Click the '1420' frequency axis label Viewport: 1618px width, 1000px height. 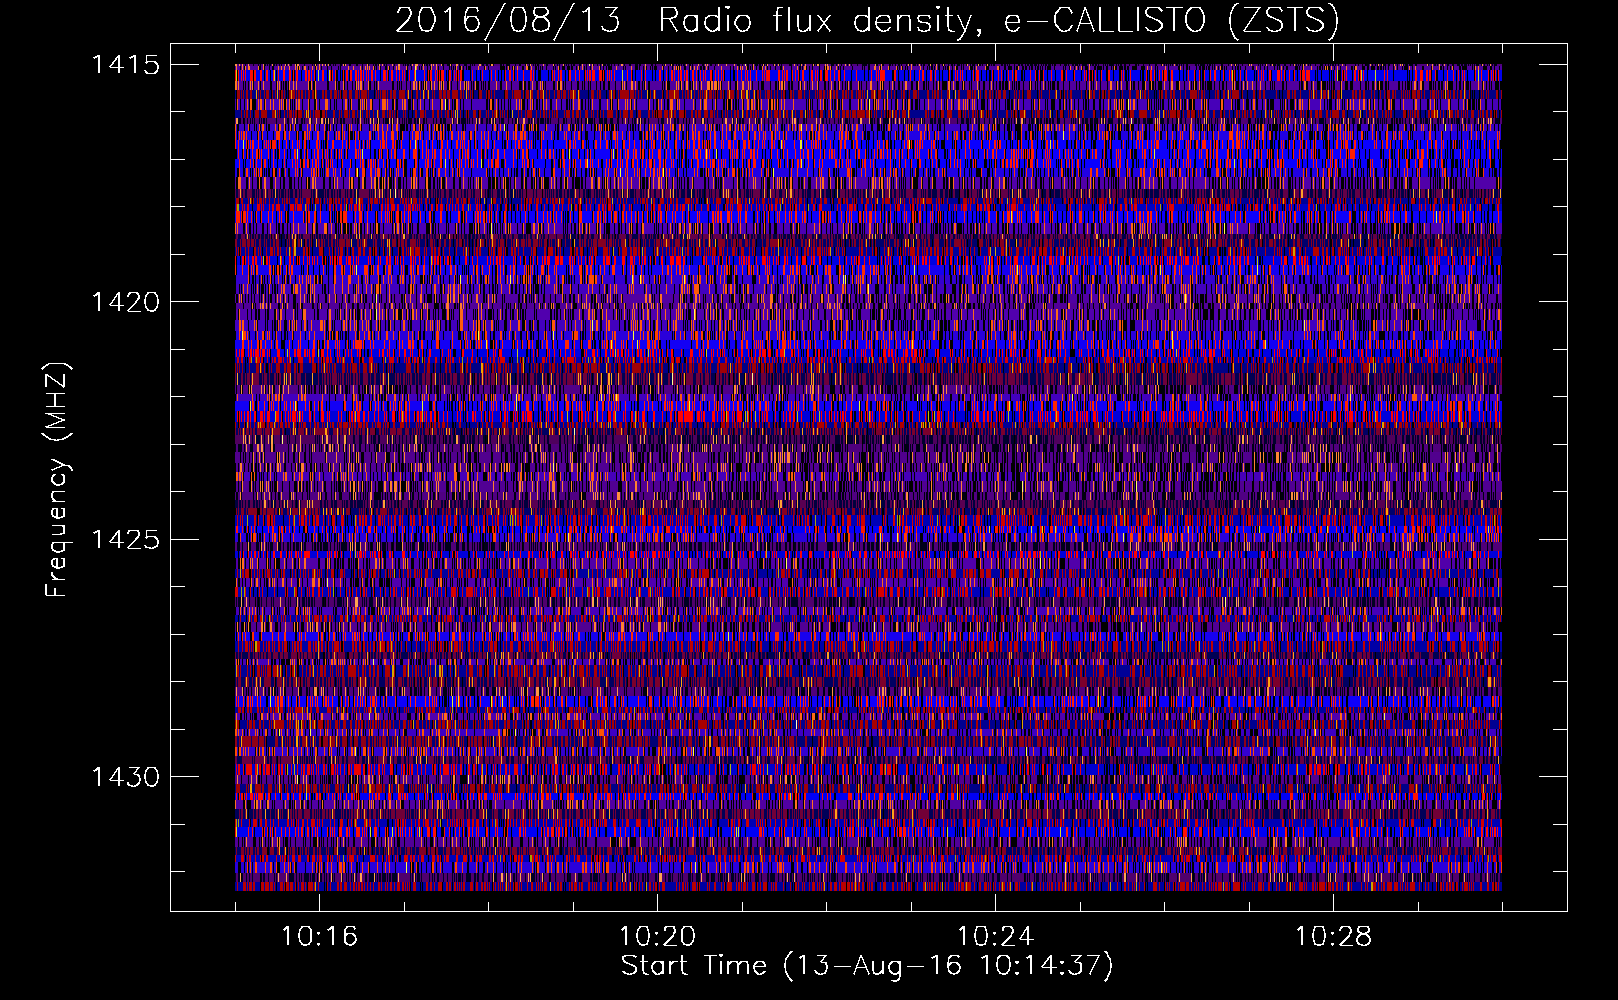[x=126, y=302]
